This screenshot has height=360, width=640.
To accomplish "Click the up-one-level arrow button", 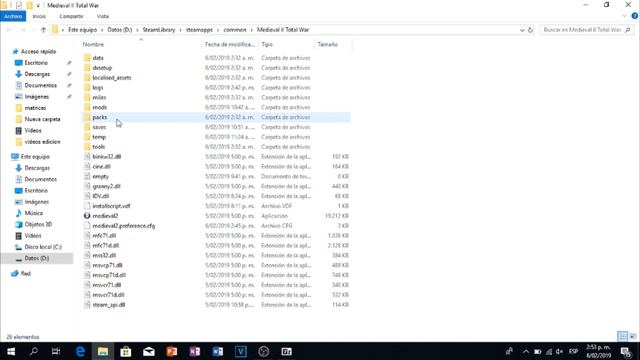I will click(x=43, y=30).
